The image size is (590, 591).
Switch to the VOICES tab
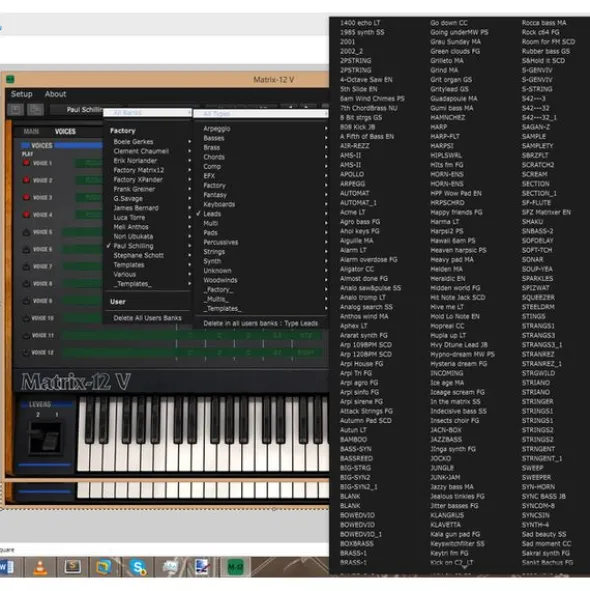[x=65, y=132]
